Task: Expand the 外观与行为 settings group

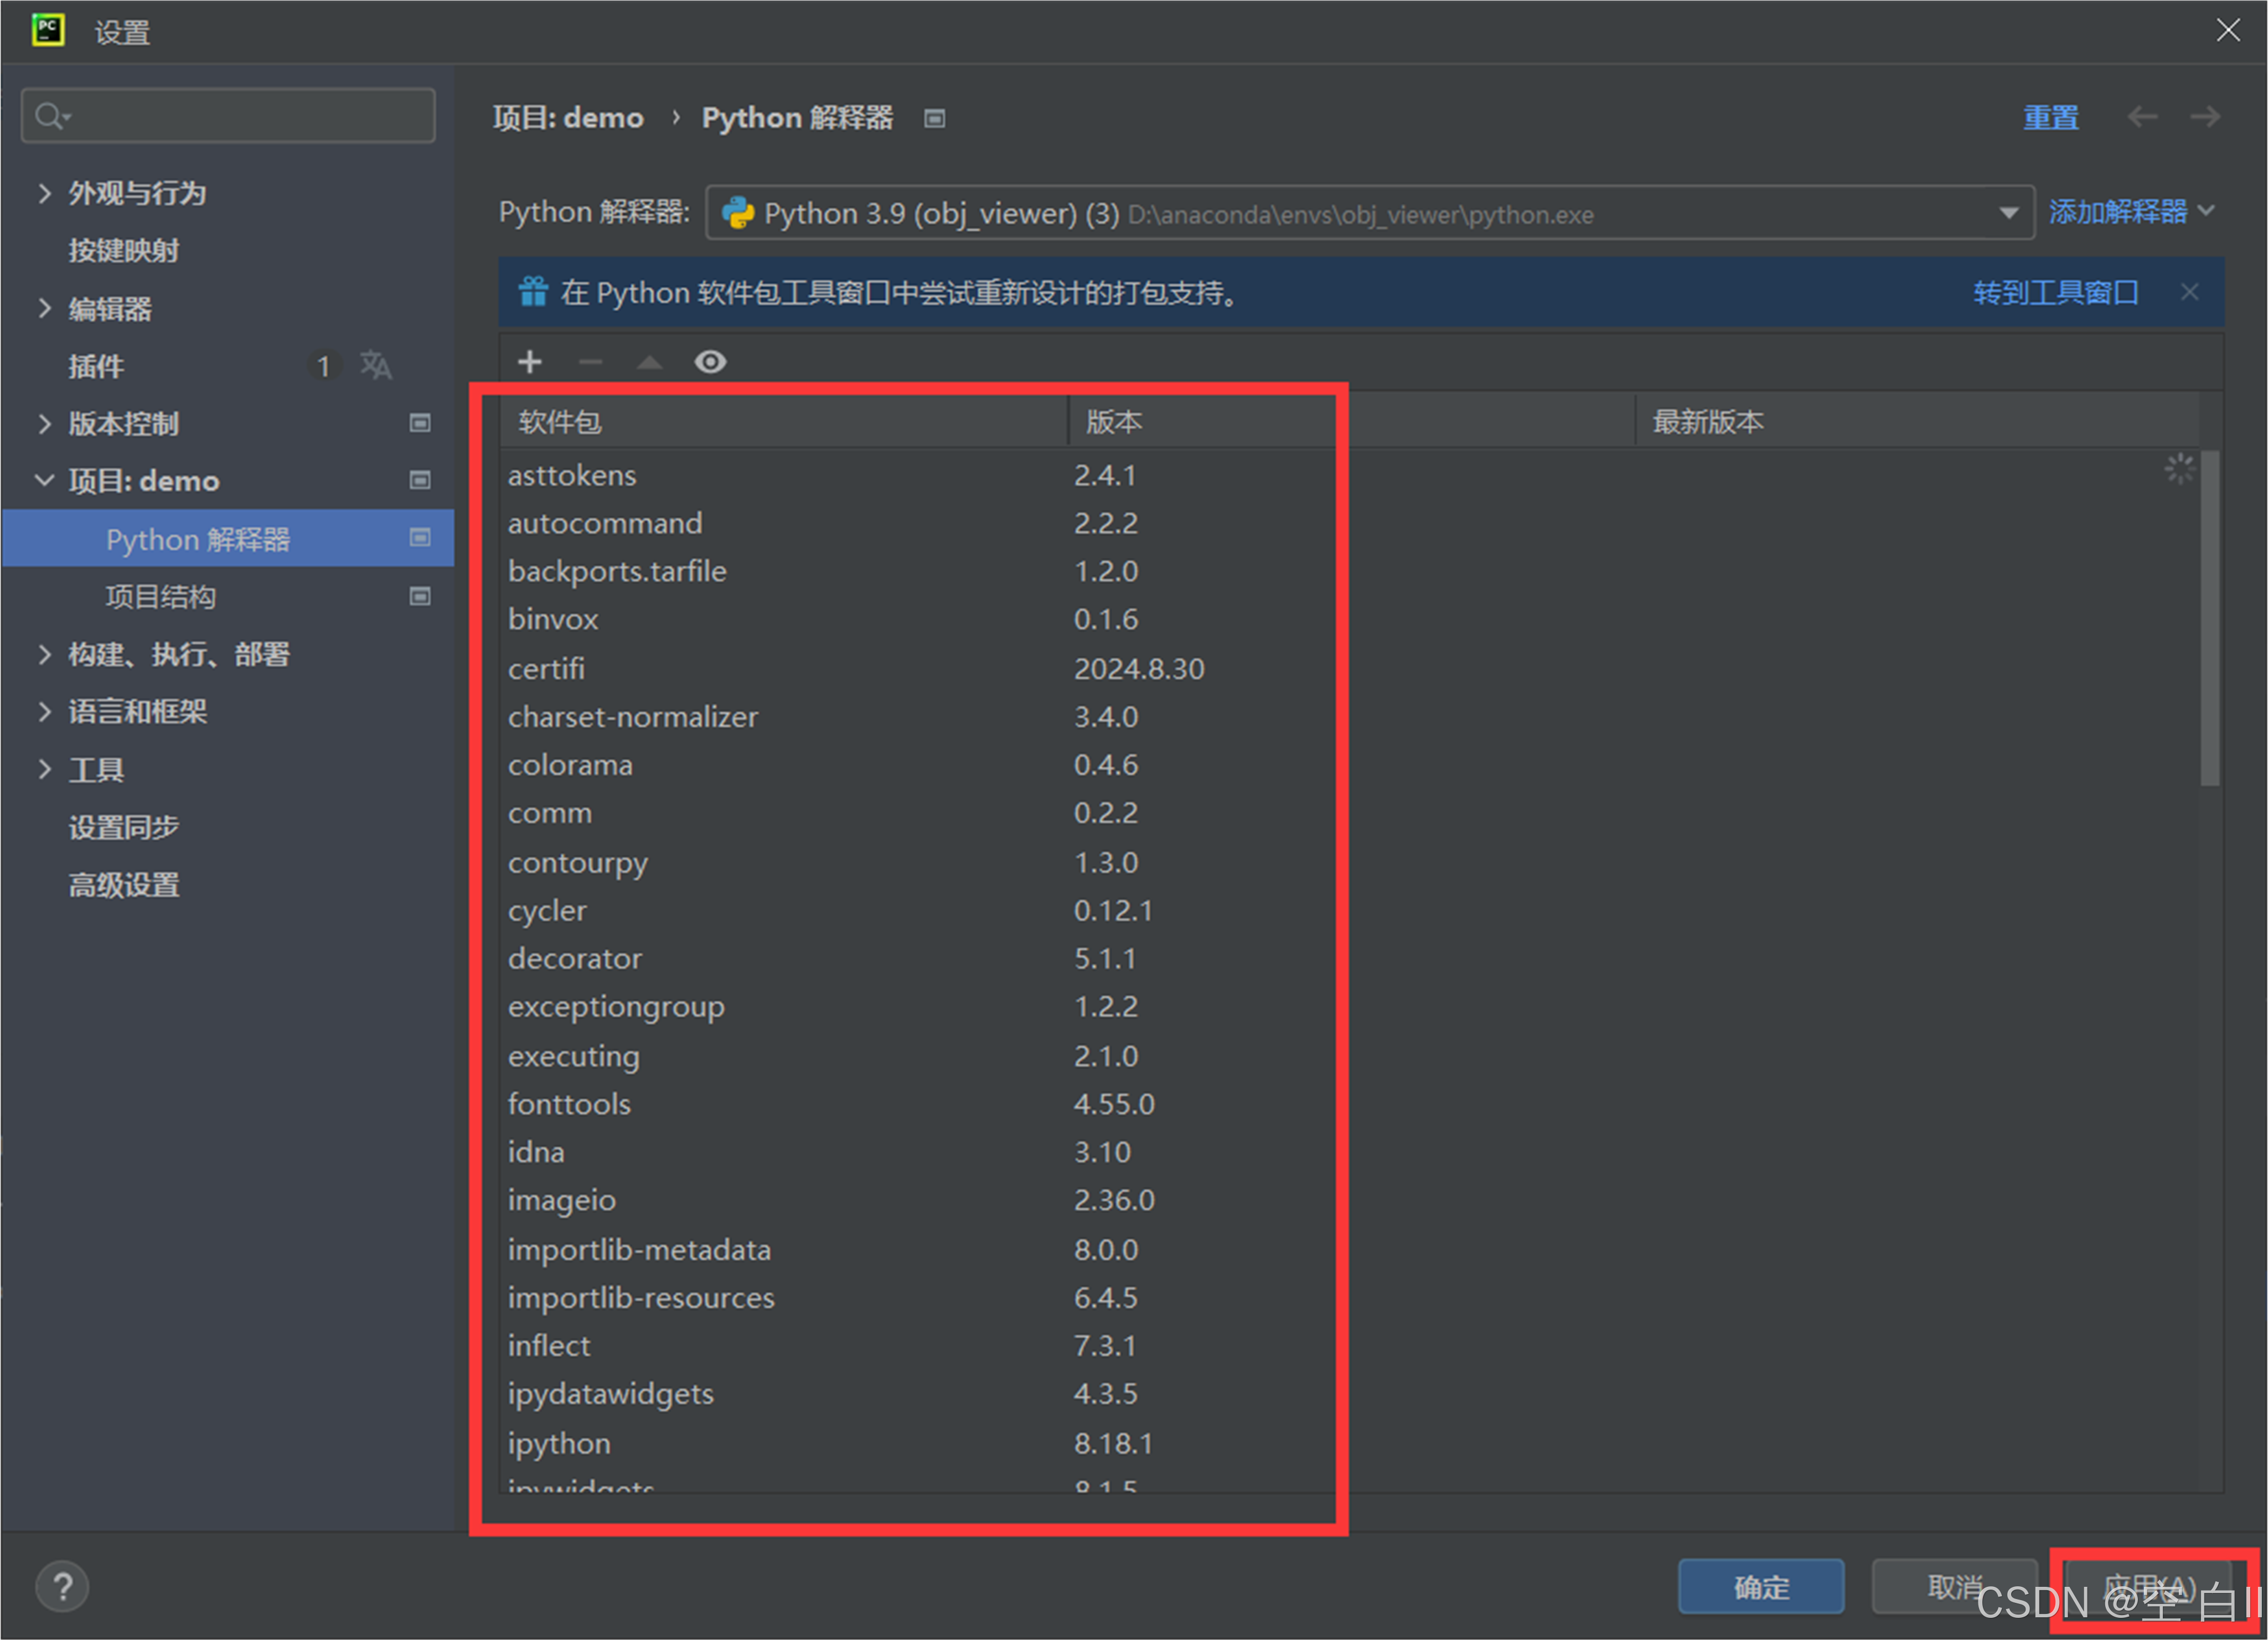Action: (44, 193)
